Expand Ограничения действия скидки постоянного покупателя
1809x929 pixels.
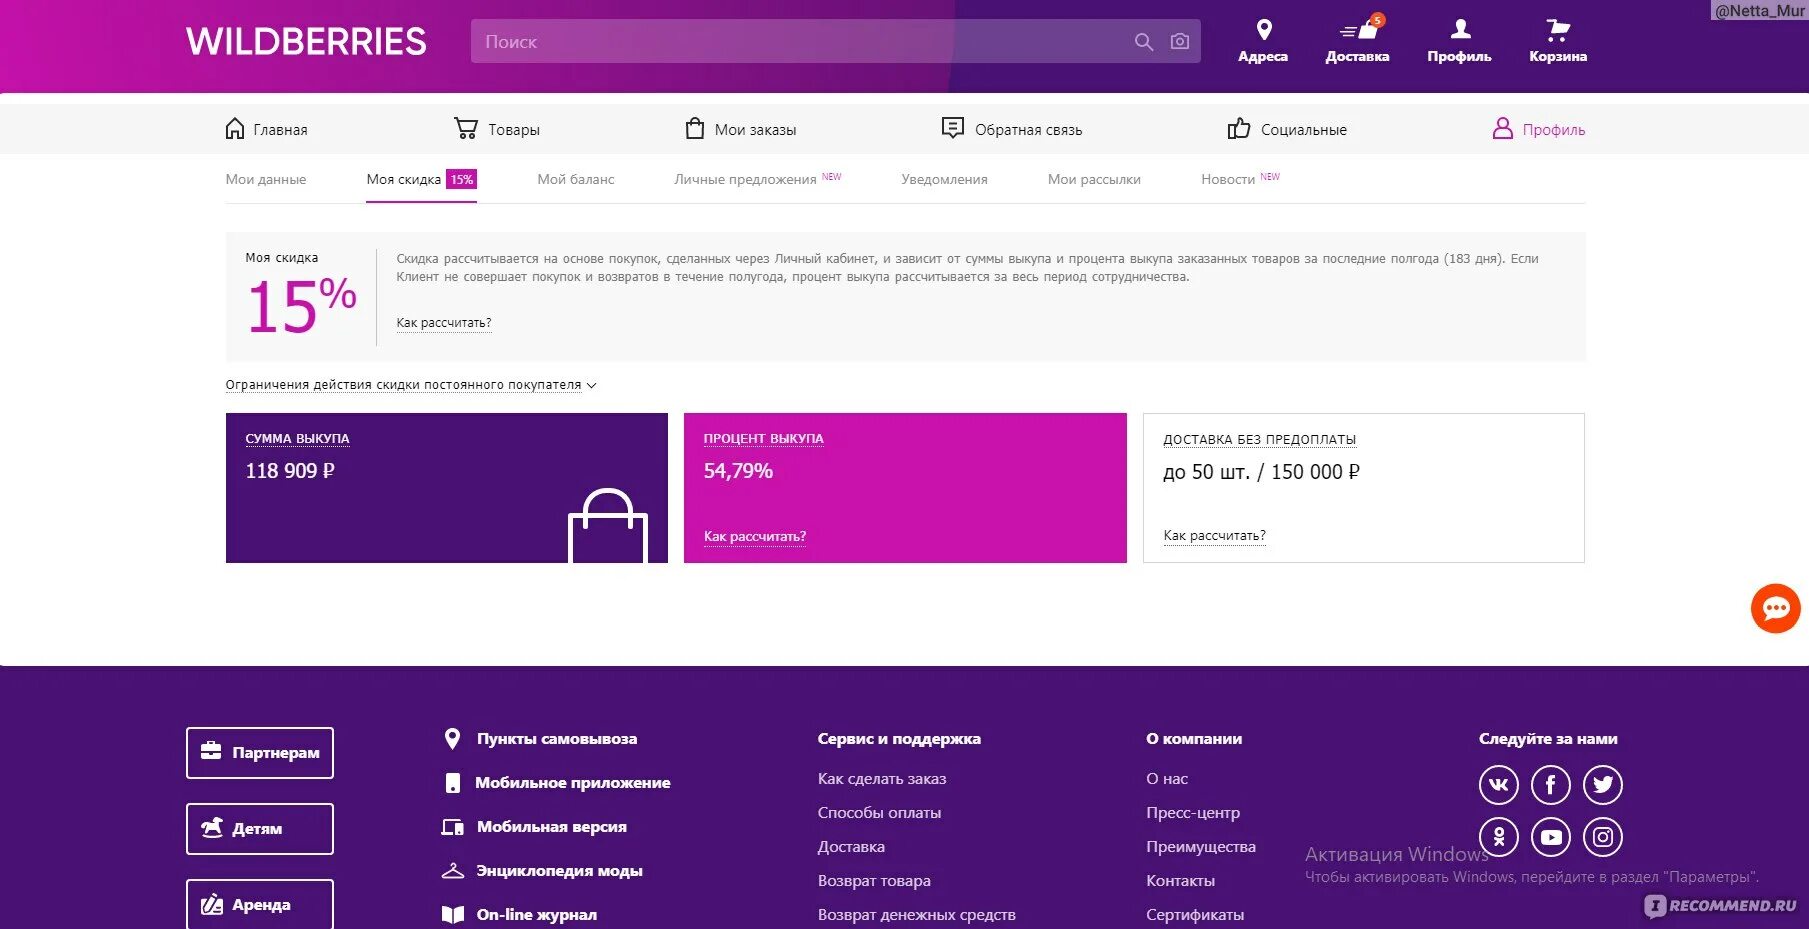coord(411,385)
